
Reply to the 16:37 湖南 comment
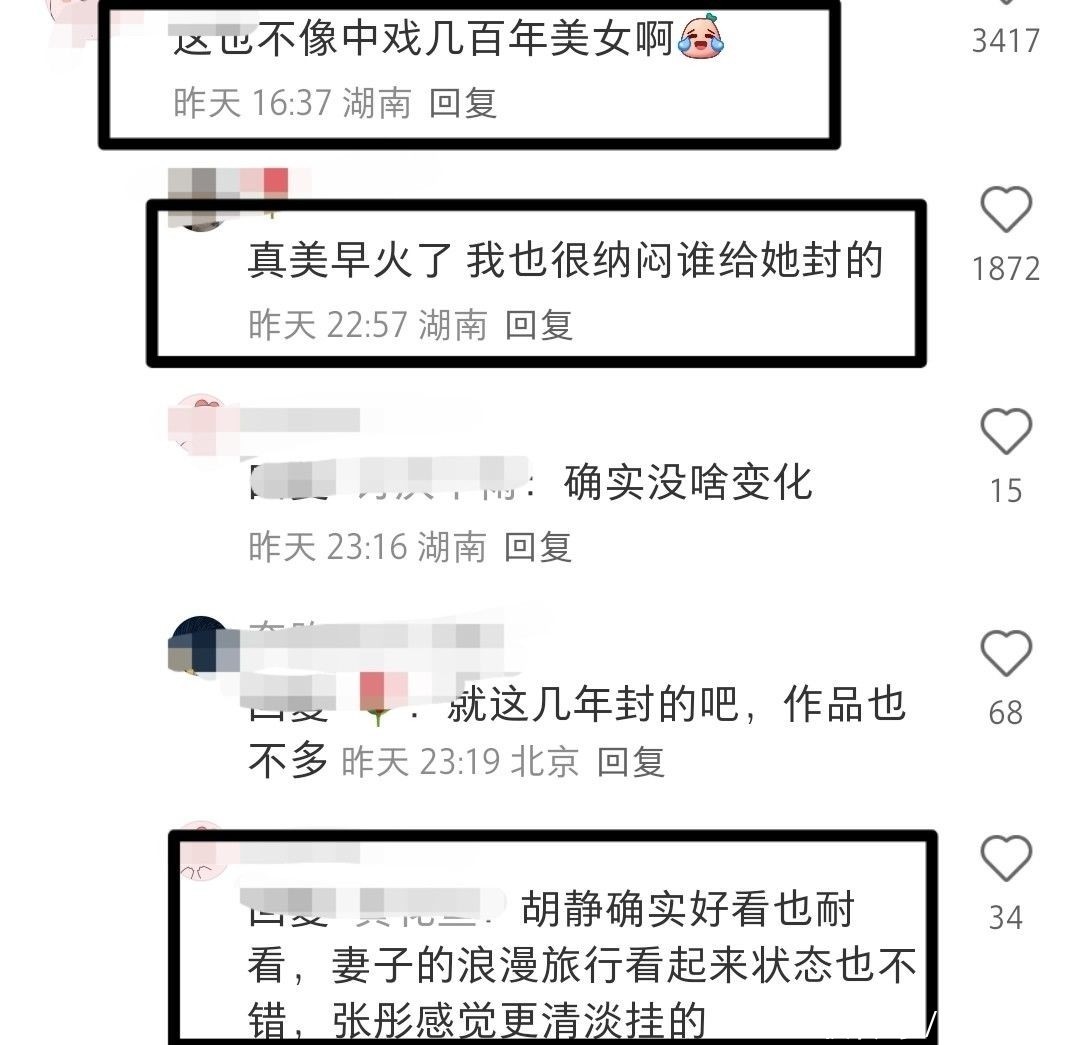[x=462, y=103]
